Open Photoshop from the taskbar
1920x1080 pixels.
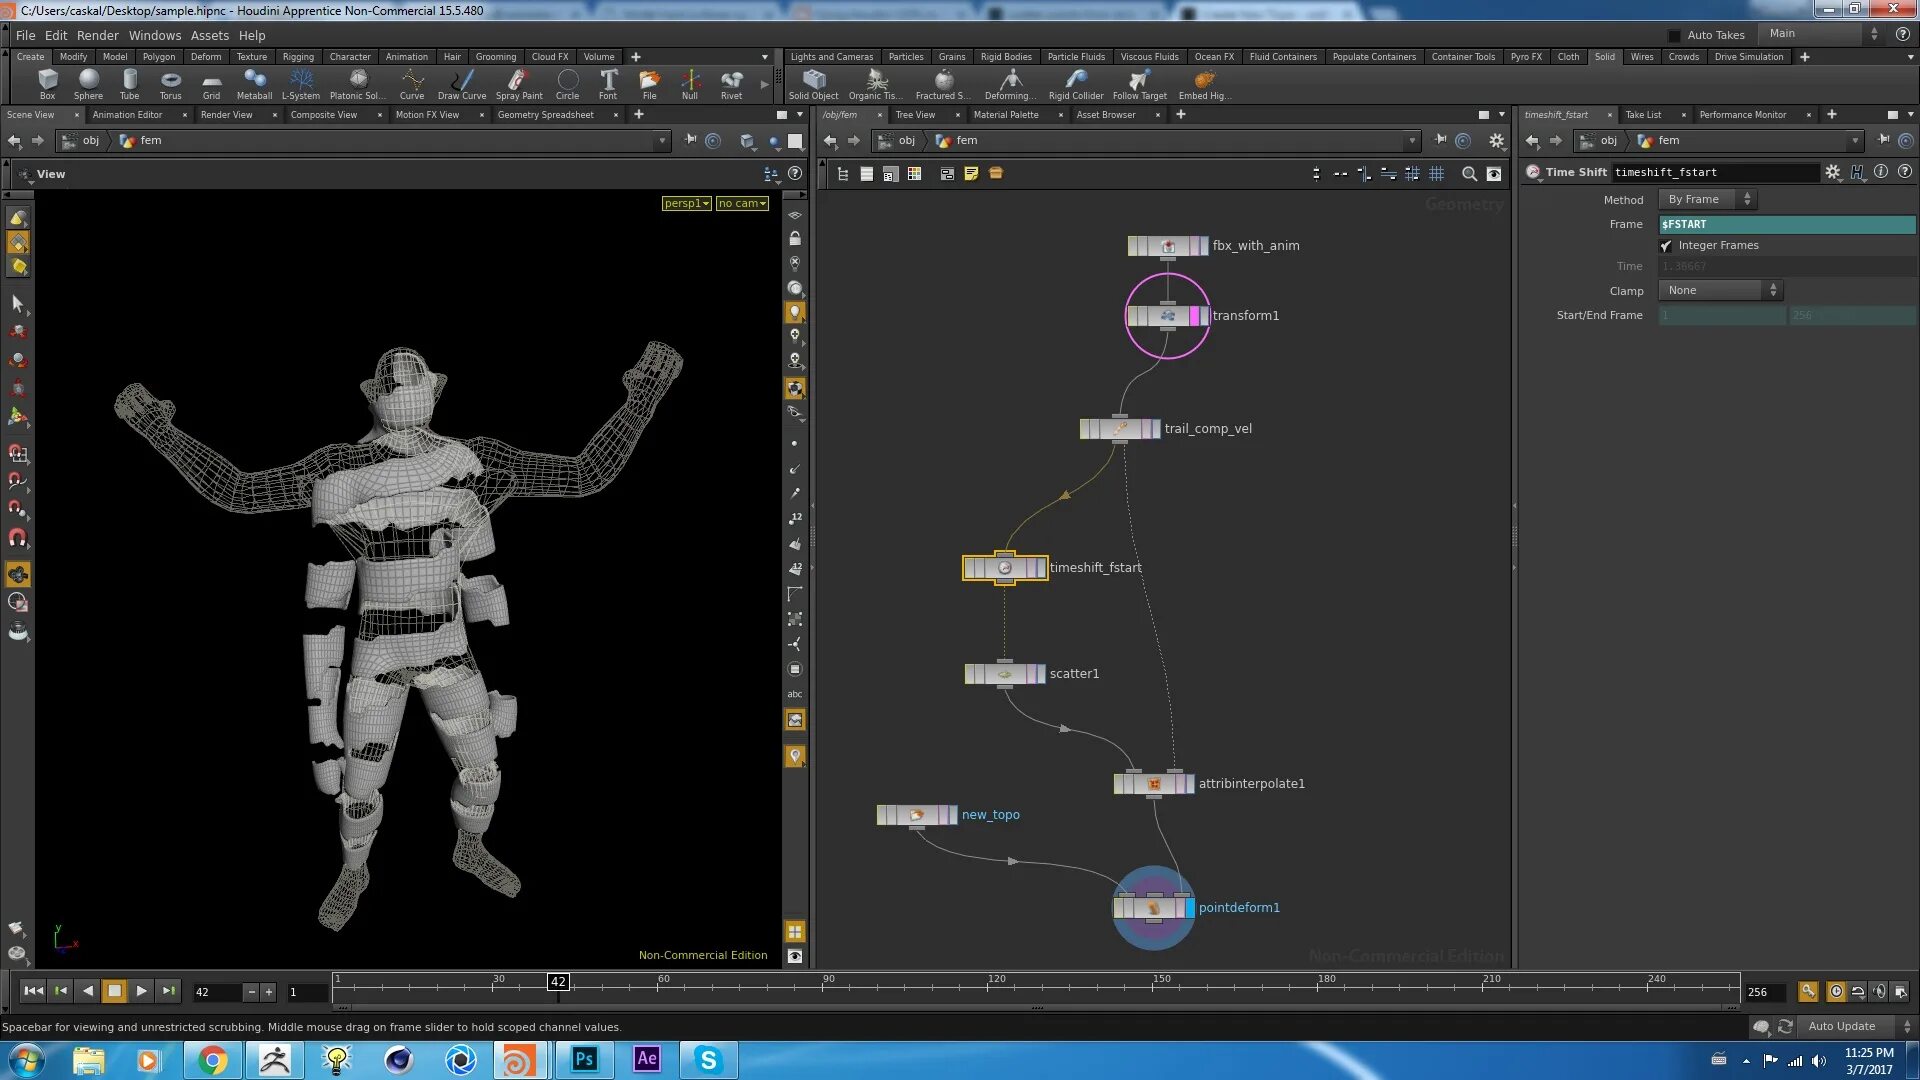[x=584, y=1059]
